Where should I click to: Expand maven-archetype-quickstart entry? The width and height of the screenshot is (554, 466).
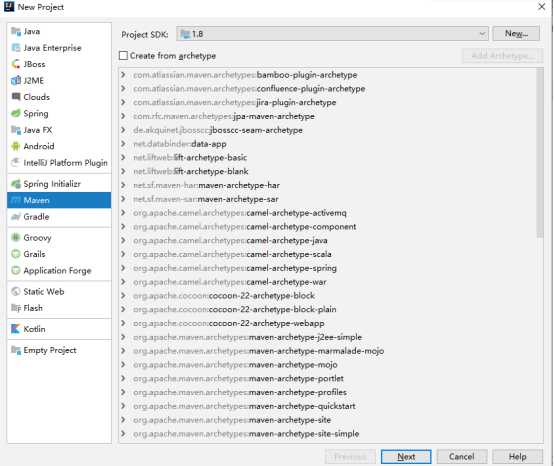pyautogui.click(x=123, y=406)
